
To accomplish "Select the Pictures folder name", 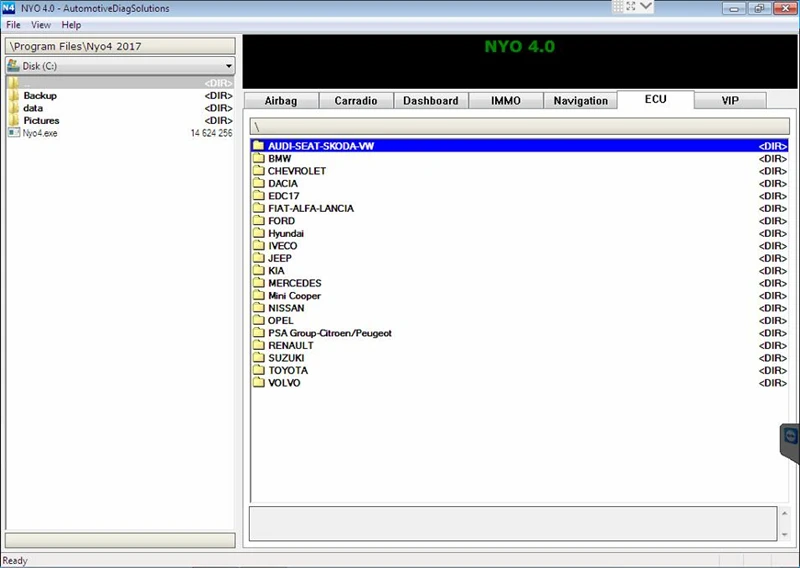I will (x=41, y=120).
